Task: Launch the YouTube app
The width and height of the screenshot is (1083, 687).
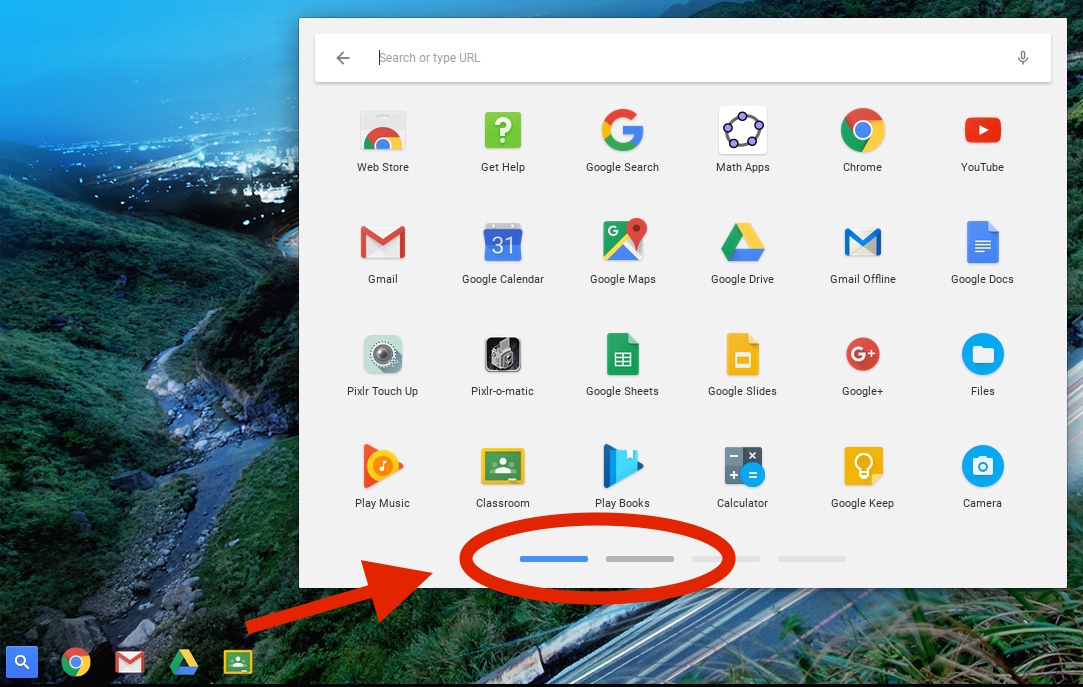Action: coord(982,130)
